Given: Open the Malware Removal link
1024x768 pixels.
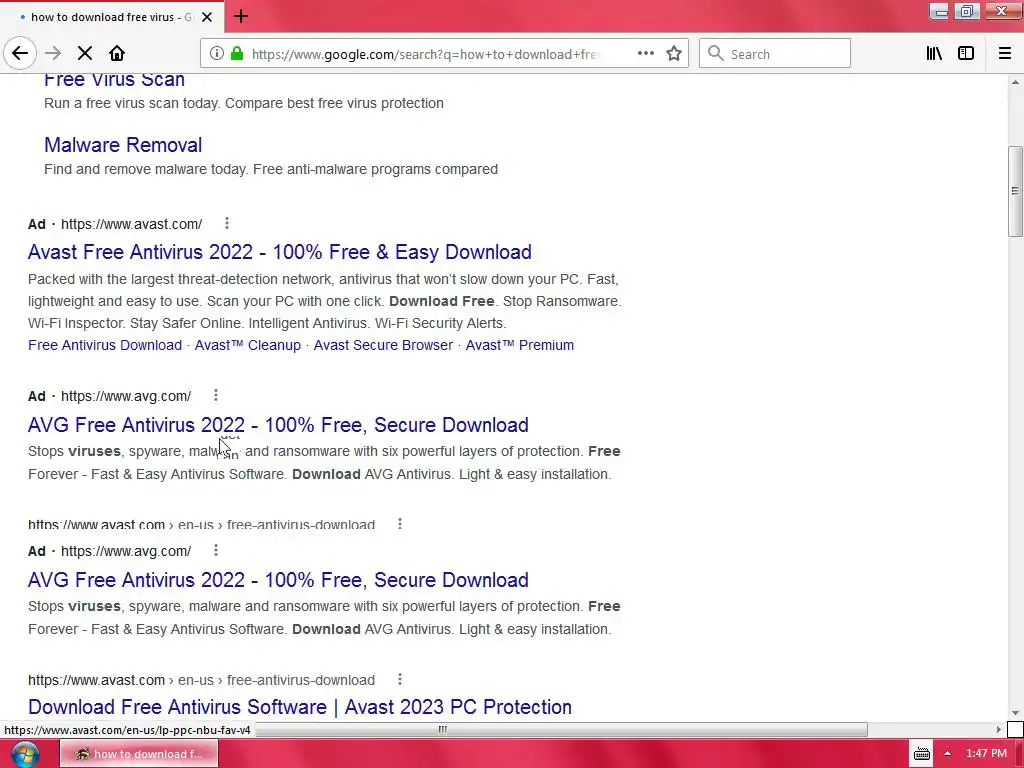Looking at the screenshot, I should pyautogui.click(x=123, y=145).
